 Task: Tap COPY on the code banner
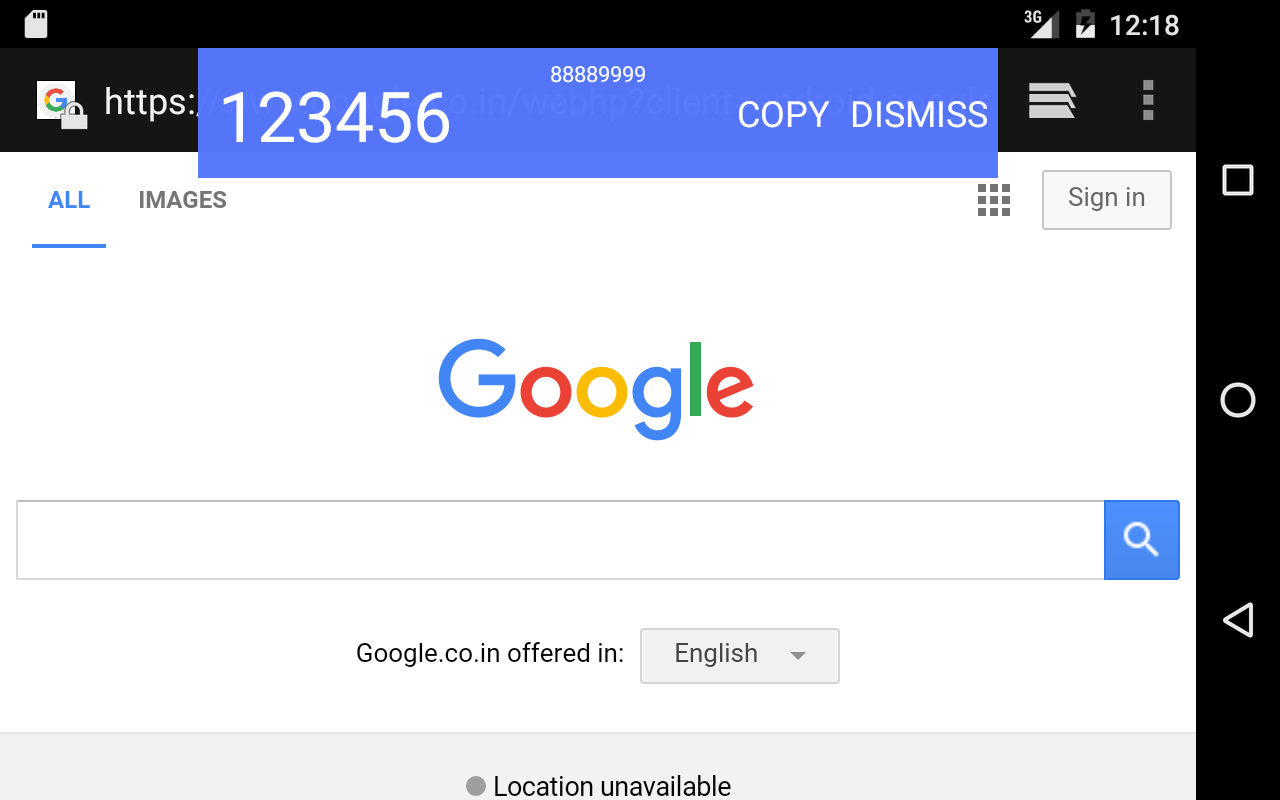pos(783,115)
